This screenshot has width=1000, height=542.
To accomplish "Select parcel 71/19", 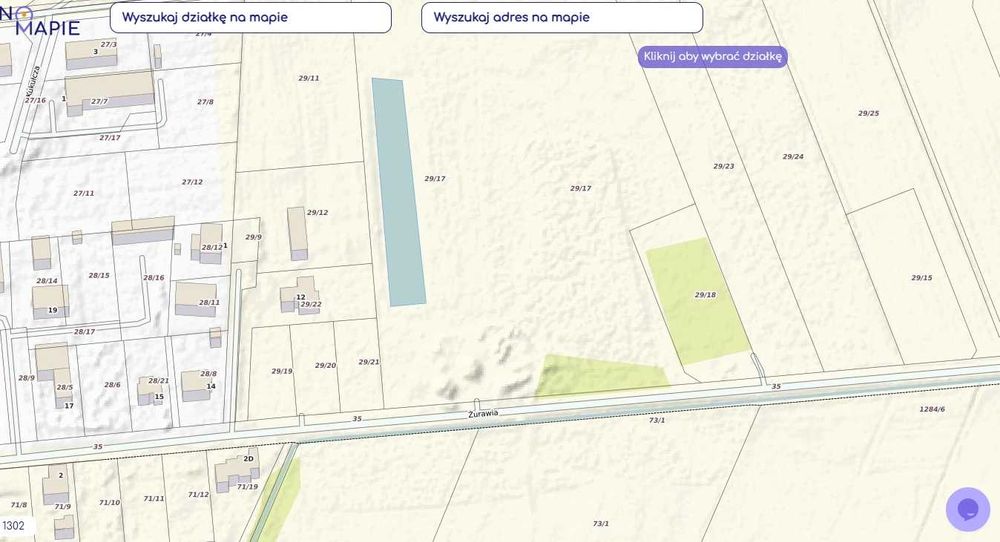I will point(247,487).
